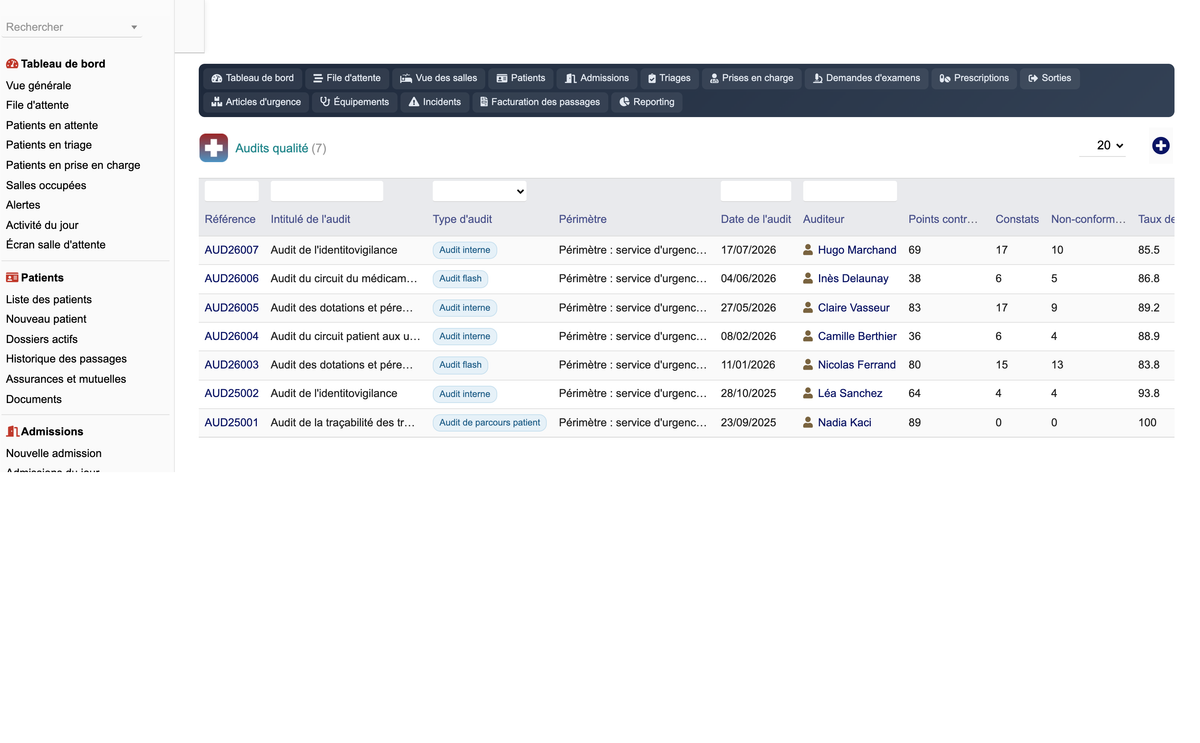
Task: Sort by the Constats column header
Action: (x=1017, y=219)
